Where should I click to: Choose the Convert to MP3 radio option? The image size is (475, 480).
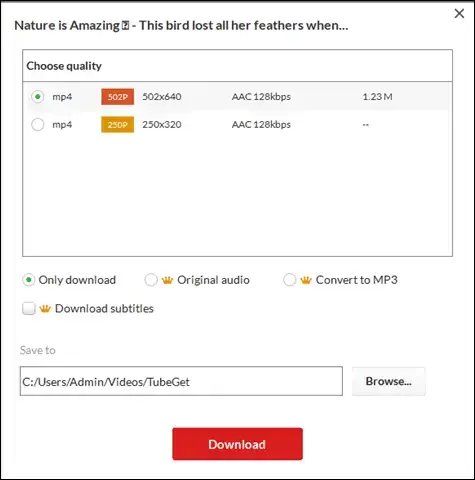289,280
